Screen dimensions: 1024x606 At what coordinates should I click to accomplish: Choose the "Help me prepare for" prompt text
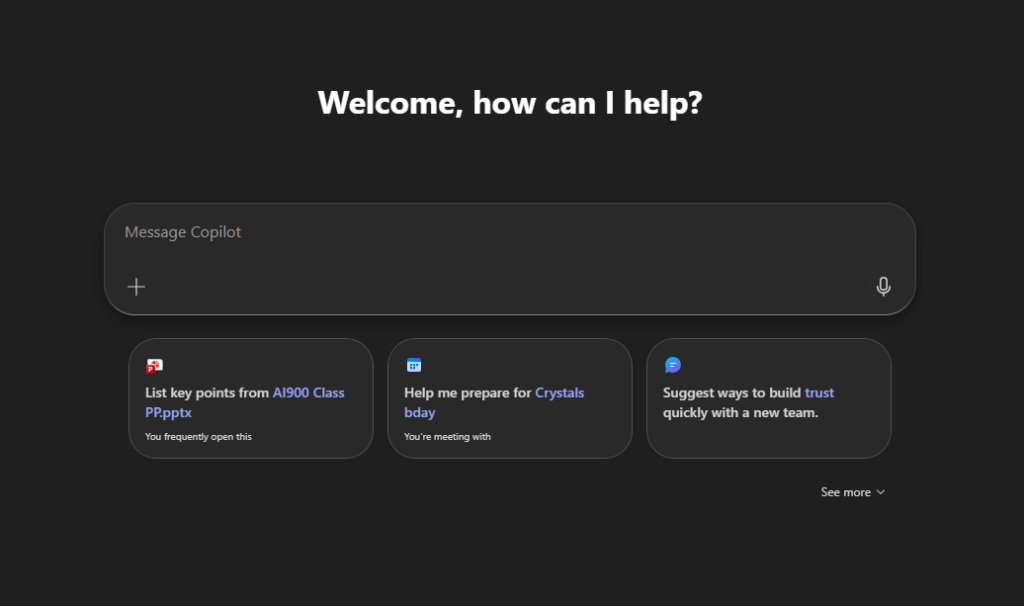467,393
